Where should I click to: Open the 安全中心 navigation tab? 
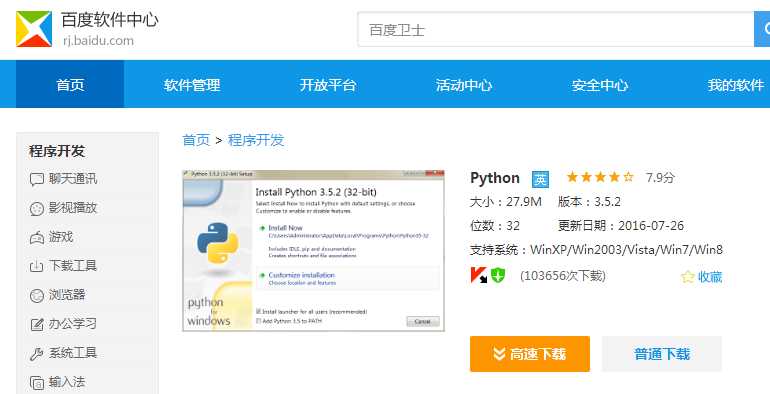(600, 84)
